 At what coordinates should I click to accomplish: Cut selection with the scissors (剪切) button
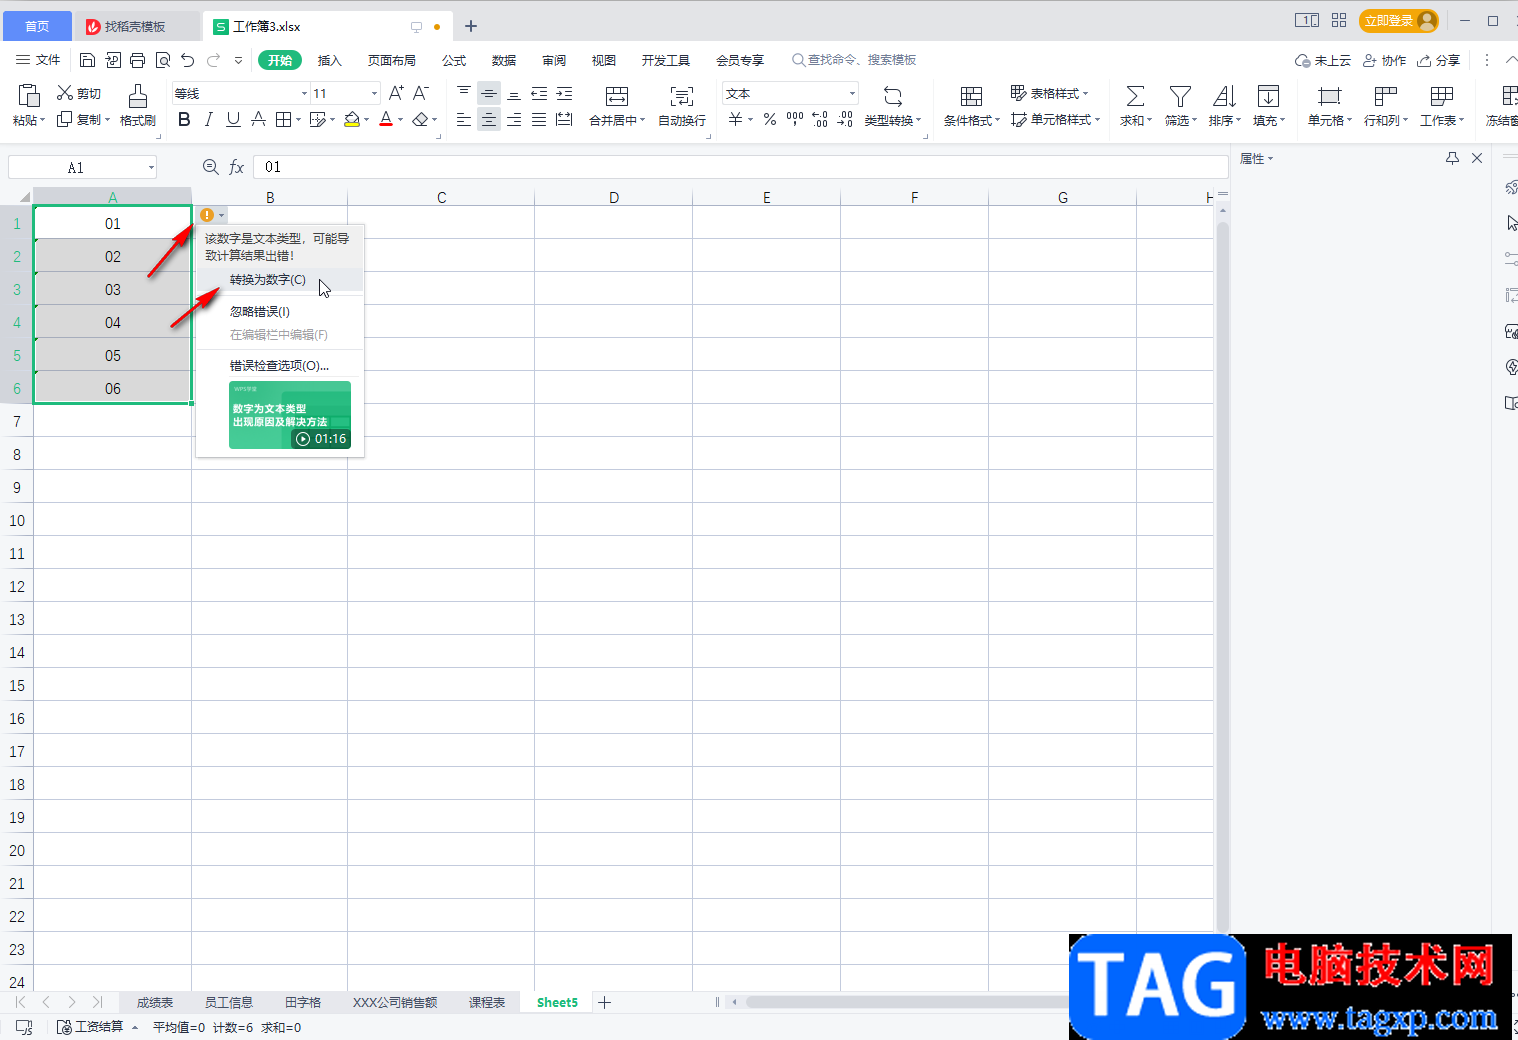[79, 93]
